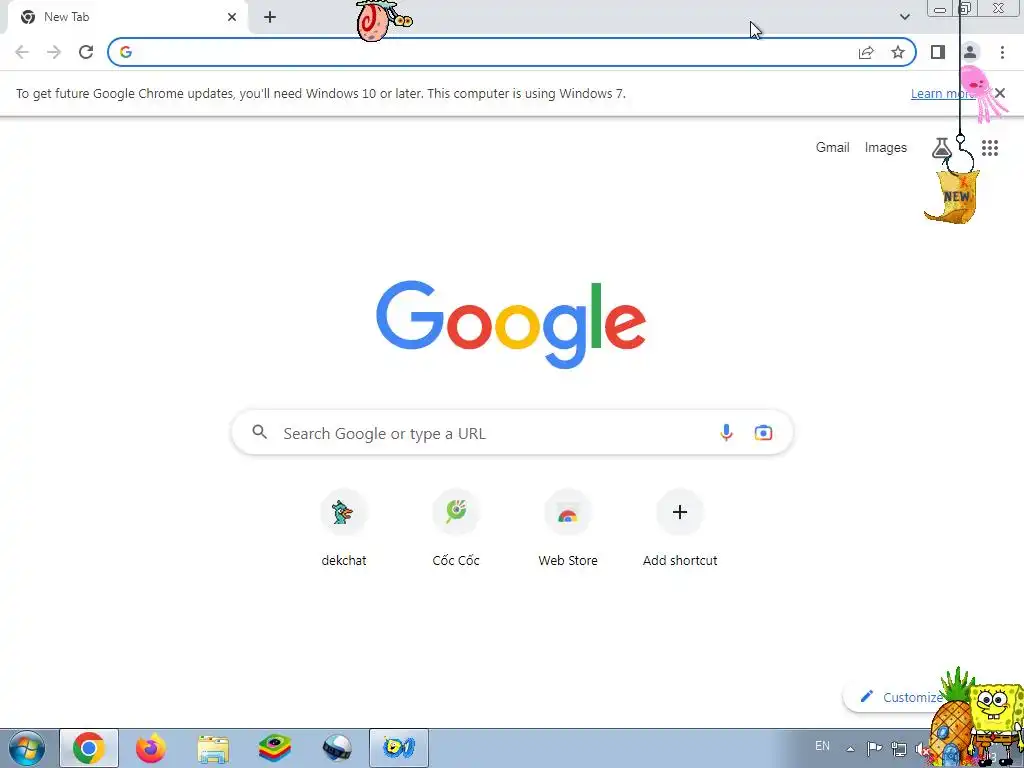This screenshot has width=1024, height=768.
Task: Open the Images link
Action: (x=886, y=148)
